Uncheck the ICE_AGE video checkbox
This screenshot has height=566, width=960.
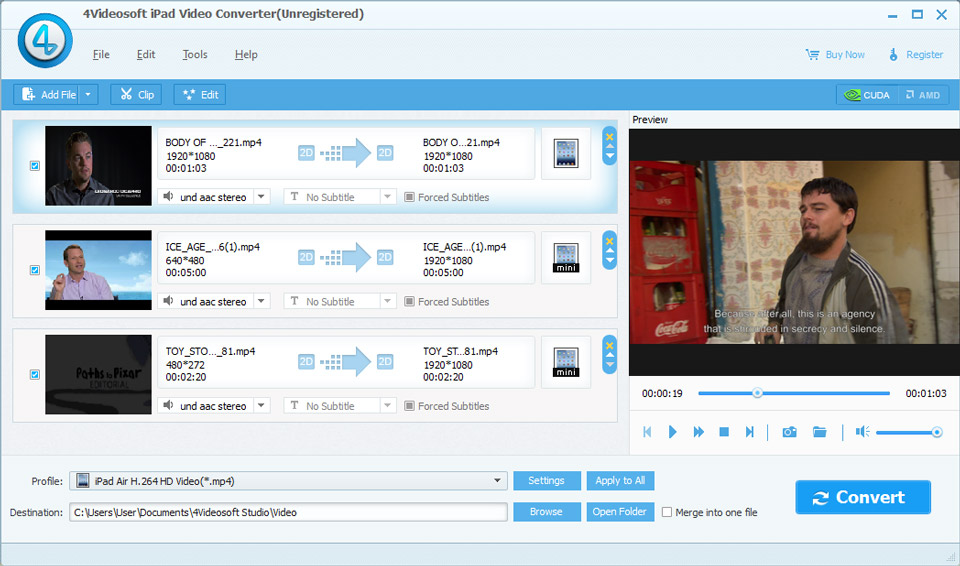pos(35,270)
